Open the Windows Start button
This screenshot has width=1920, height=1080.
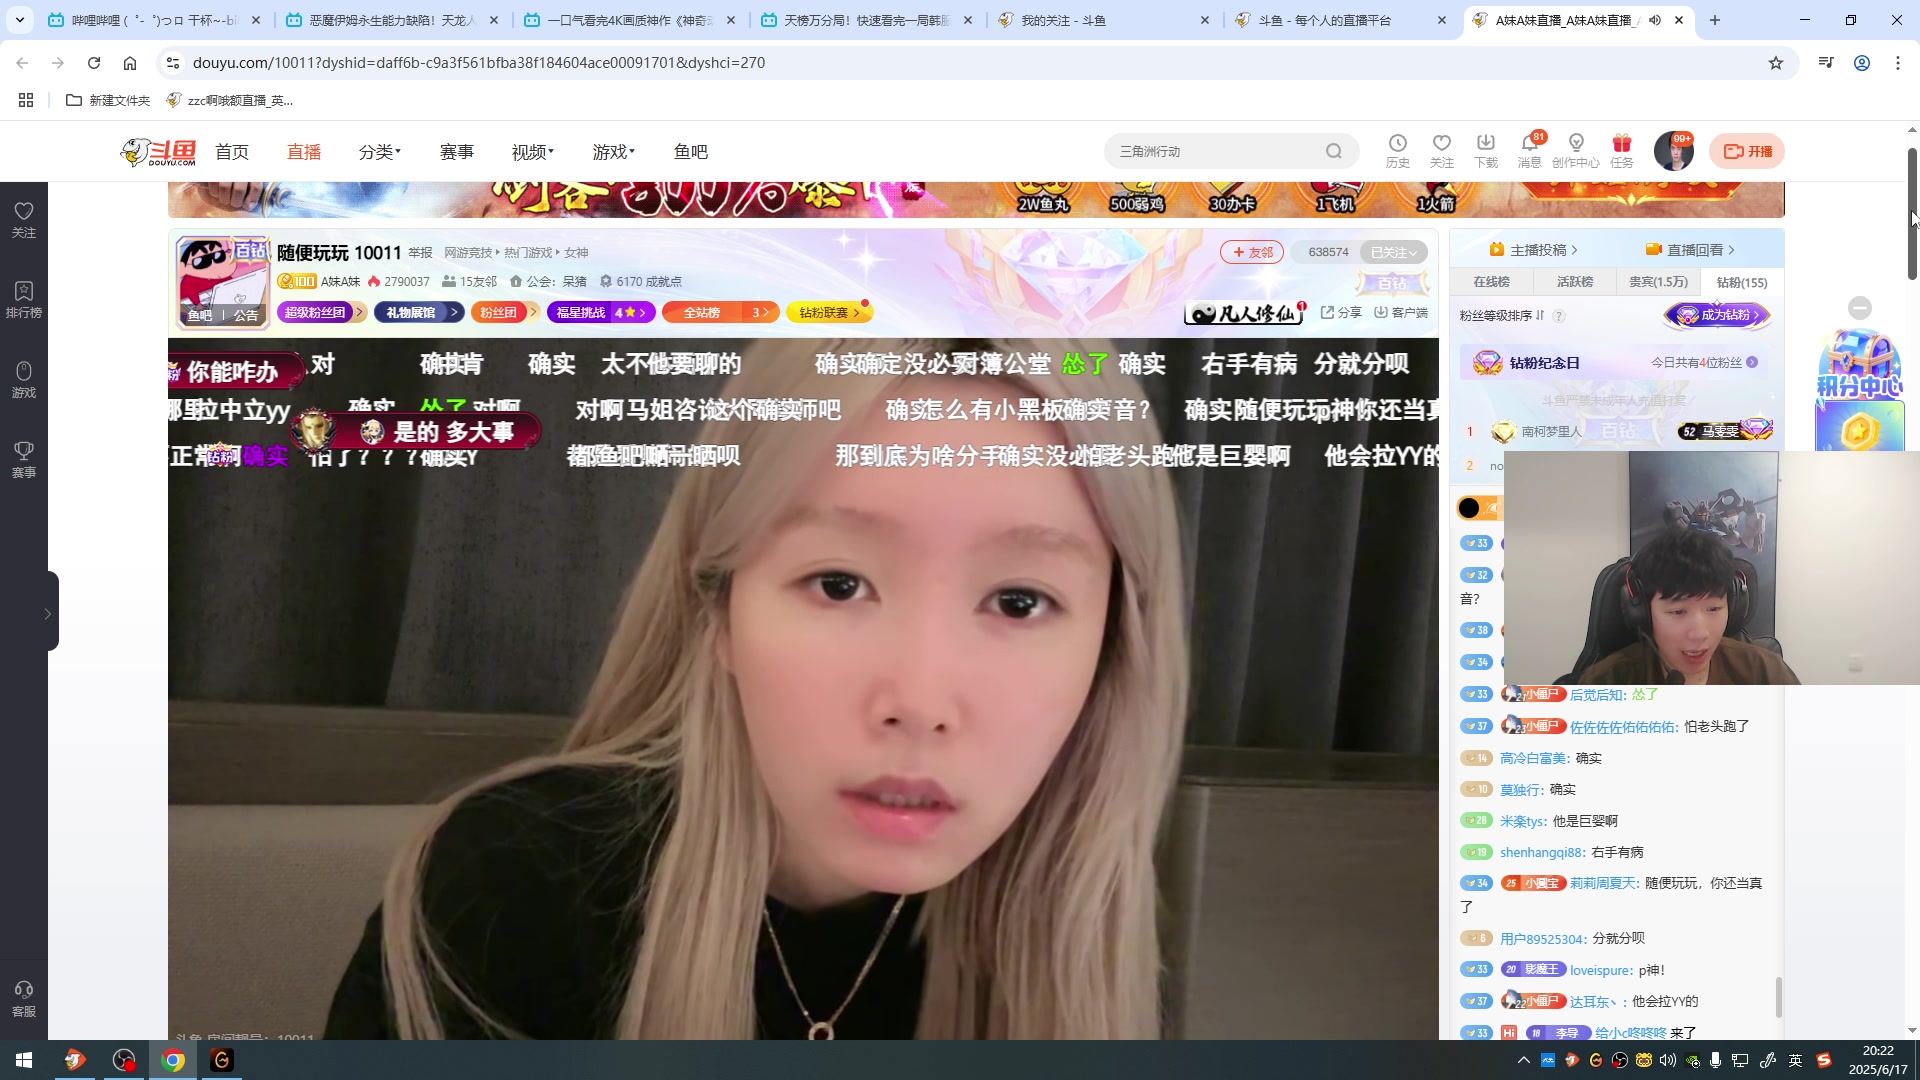(x=24, y=1060)
